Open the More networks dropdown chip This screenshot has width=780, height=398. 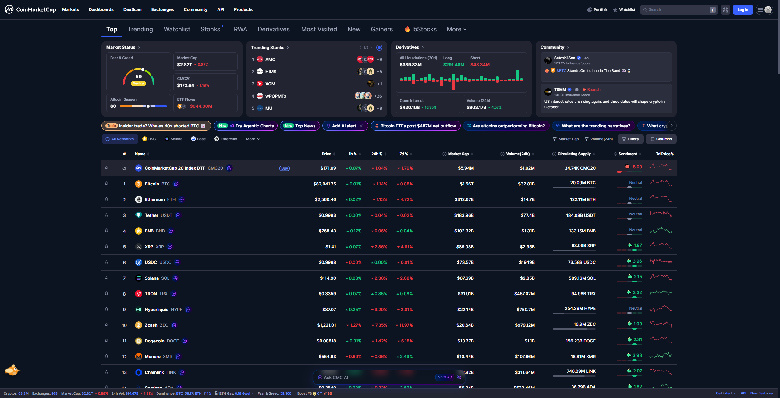point(252,139)
